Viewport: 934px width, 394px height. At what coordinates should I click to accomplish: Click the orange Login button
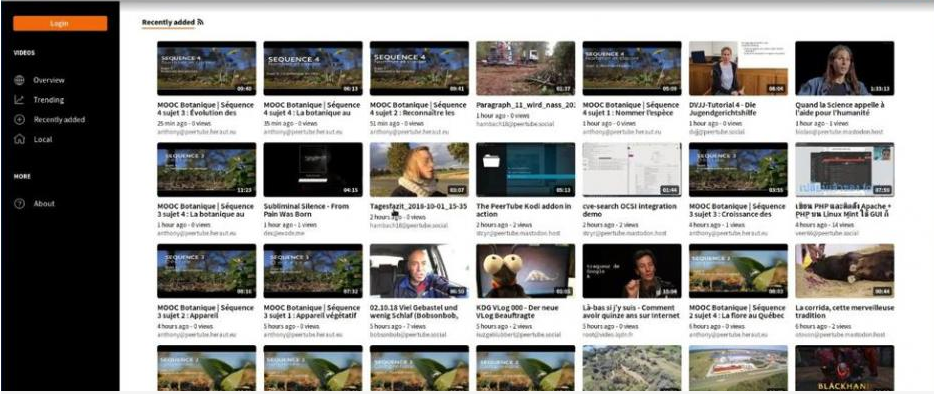coord(60,23)
